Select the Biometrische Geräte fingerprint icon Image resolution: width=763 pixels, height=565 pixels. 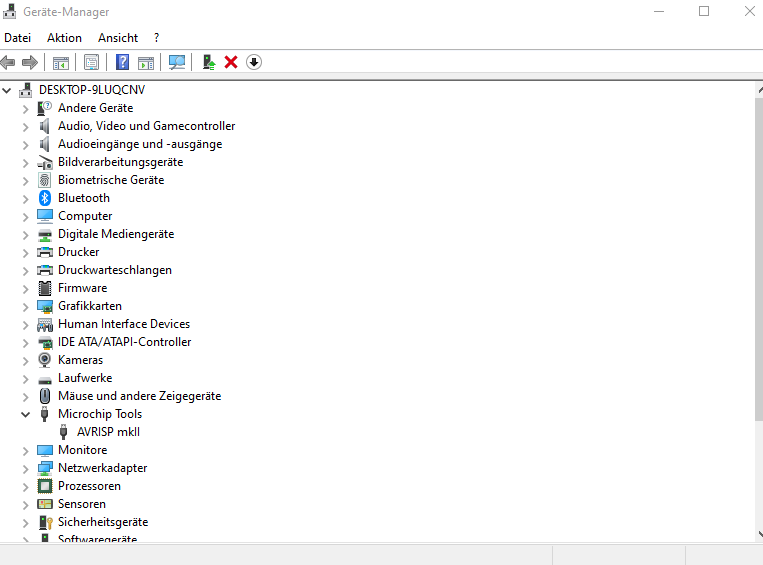45,180
